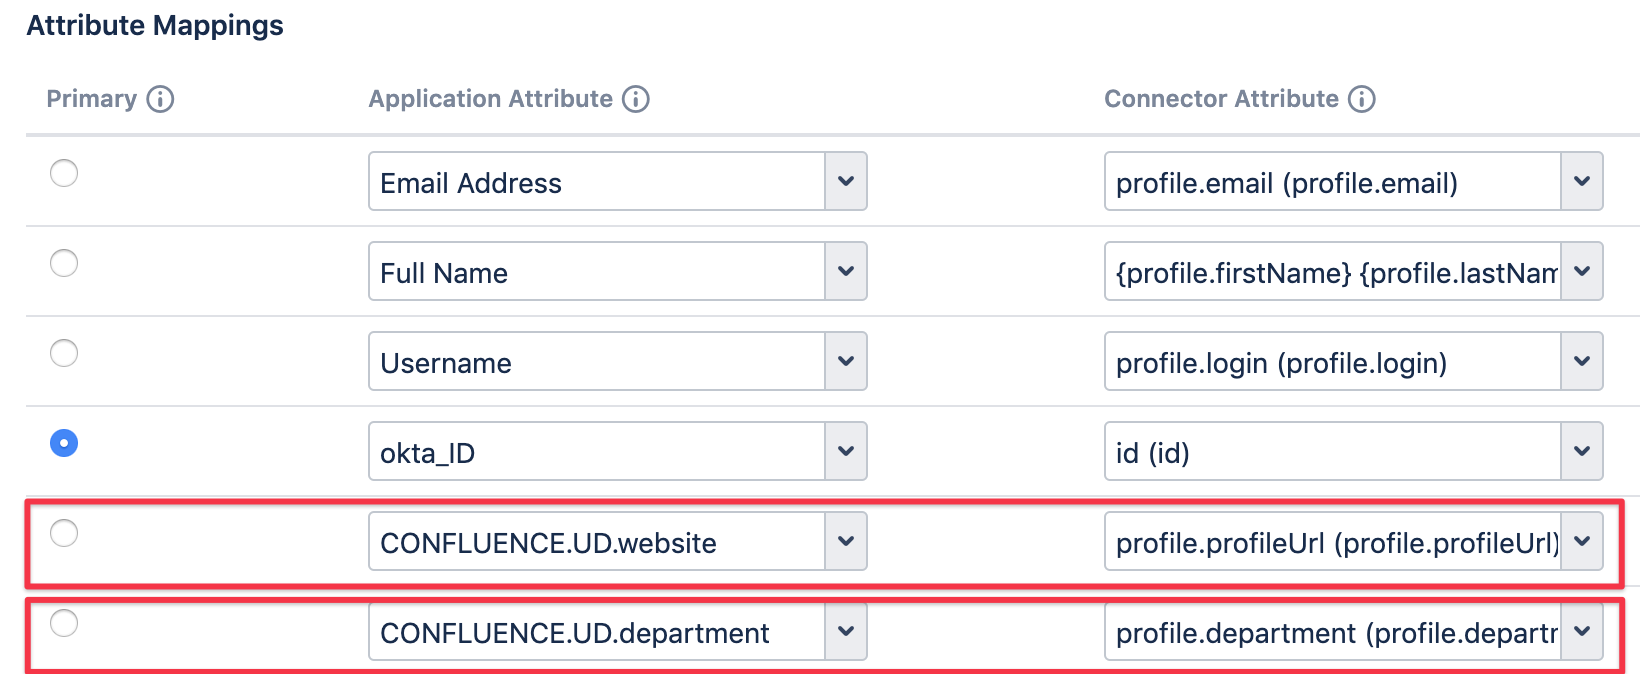The width and height of the screenshot is (1640, 674).
Task: Choose CONFLUENCE.UD.website row as primary
Action: click(64, 533)
